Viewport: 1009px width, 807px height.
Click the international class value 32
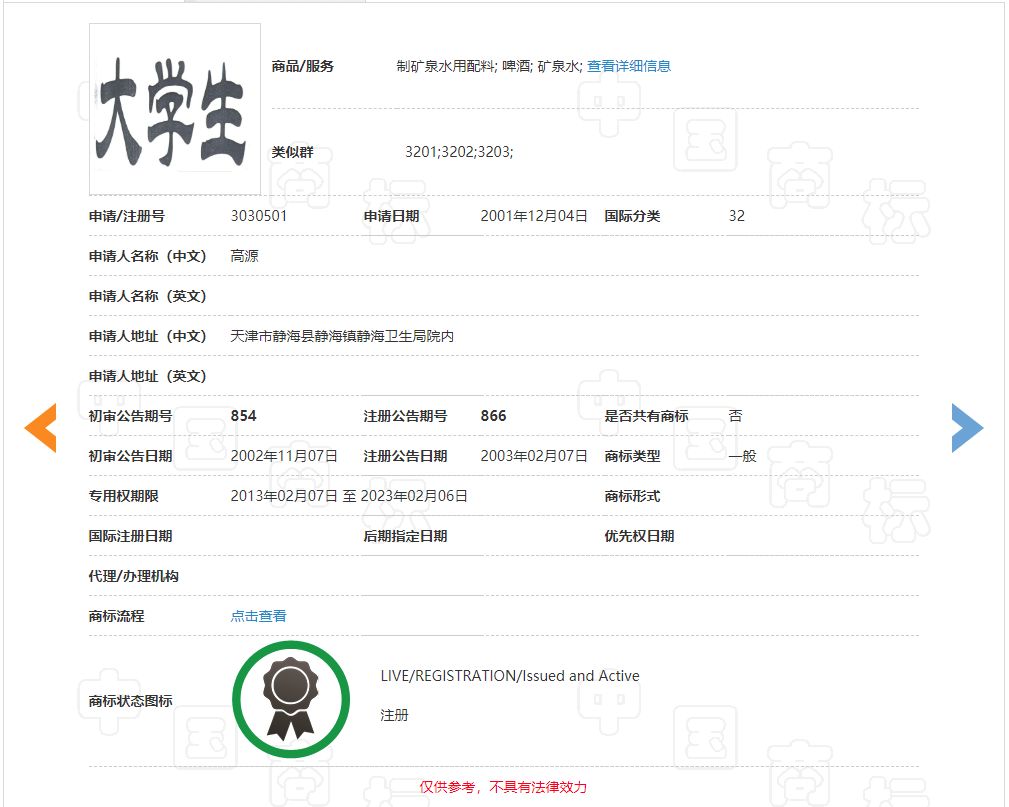(737, 216)
